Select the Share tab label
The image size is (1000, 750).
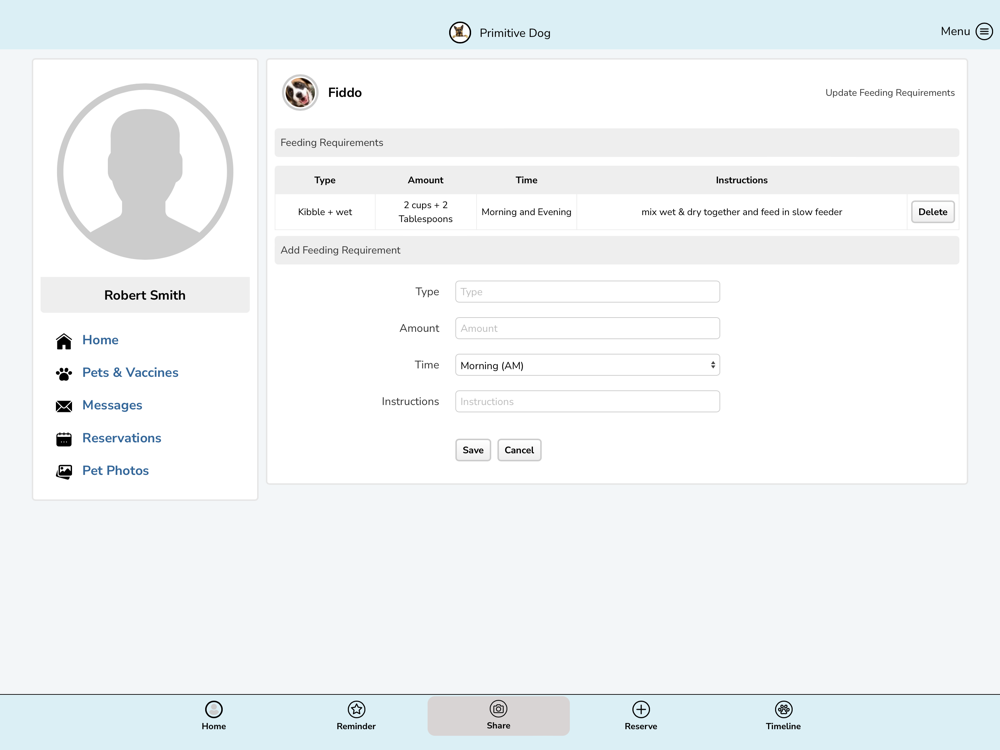click(x=498, y=726)
